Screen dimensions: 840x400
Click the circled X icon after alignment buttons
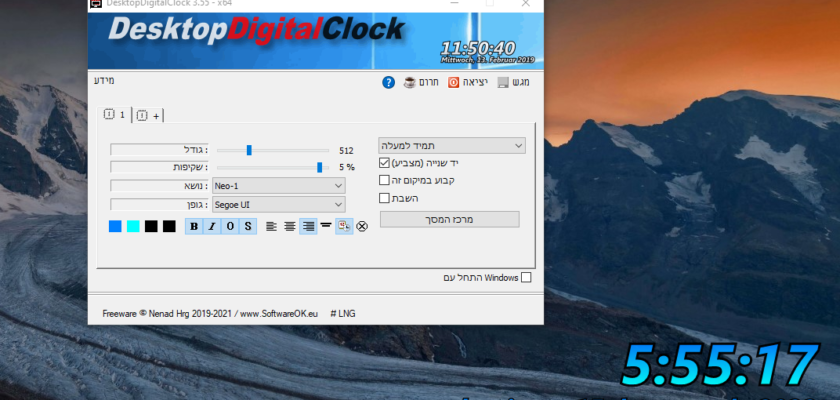pyautogui.click(x=362, y=226)
